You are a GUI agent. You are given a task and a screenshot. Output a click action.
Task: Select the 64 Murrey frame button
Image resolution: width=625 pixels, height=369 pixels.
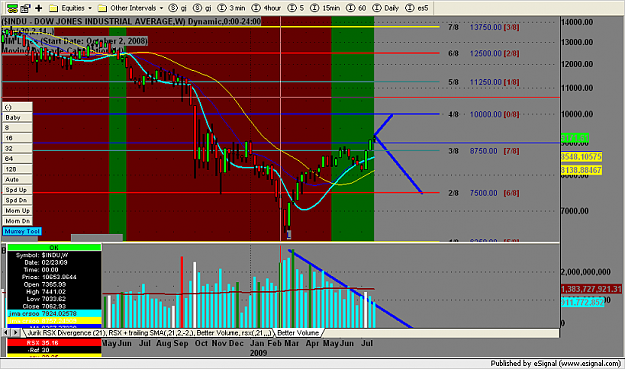(x=17, y=159)
